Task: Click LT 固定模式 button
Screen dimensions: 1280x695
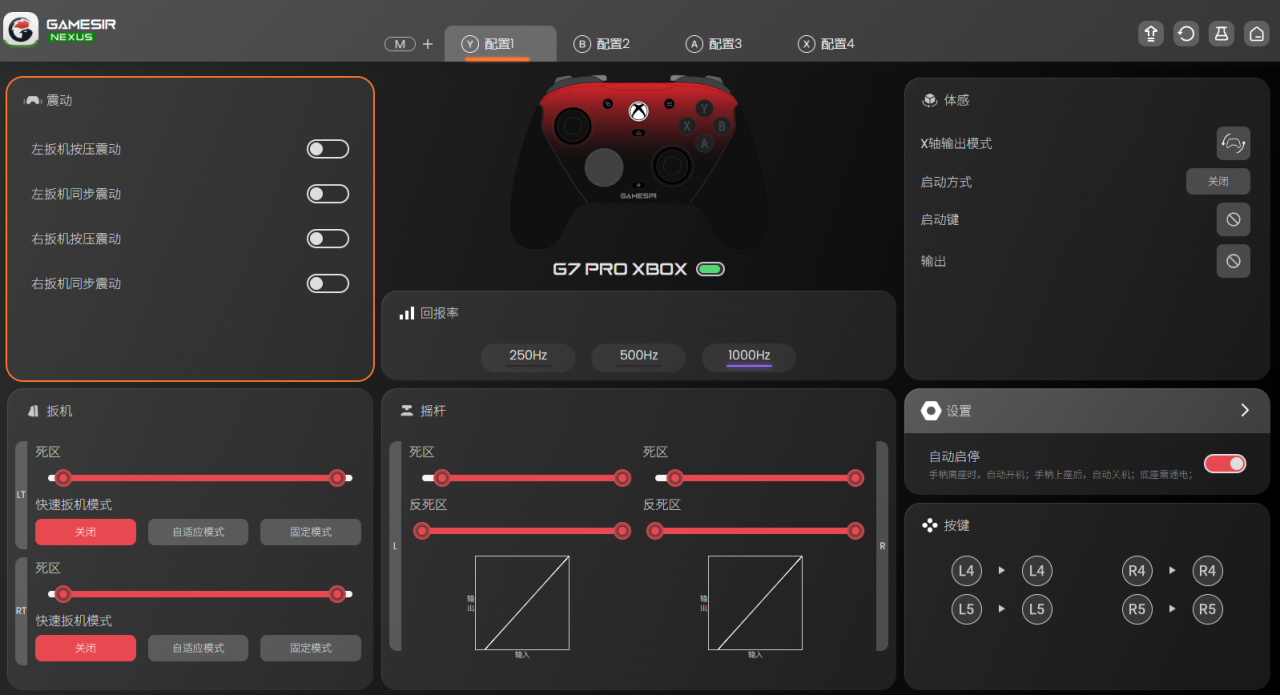Action: 311,532
